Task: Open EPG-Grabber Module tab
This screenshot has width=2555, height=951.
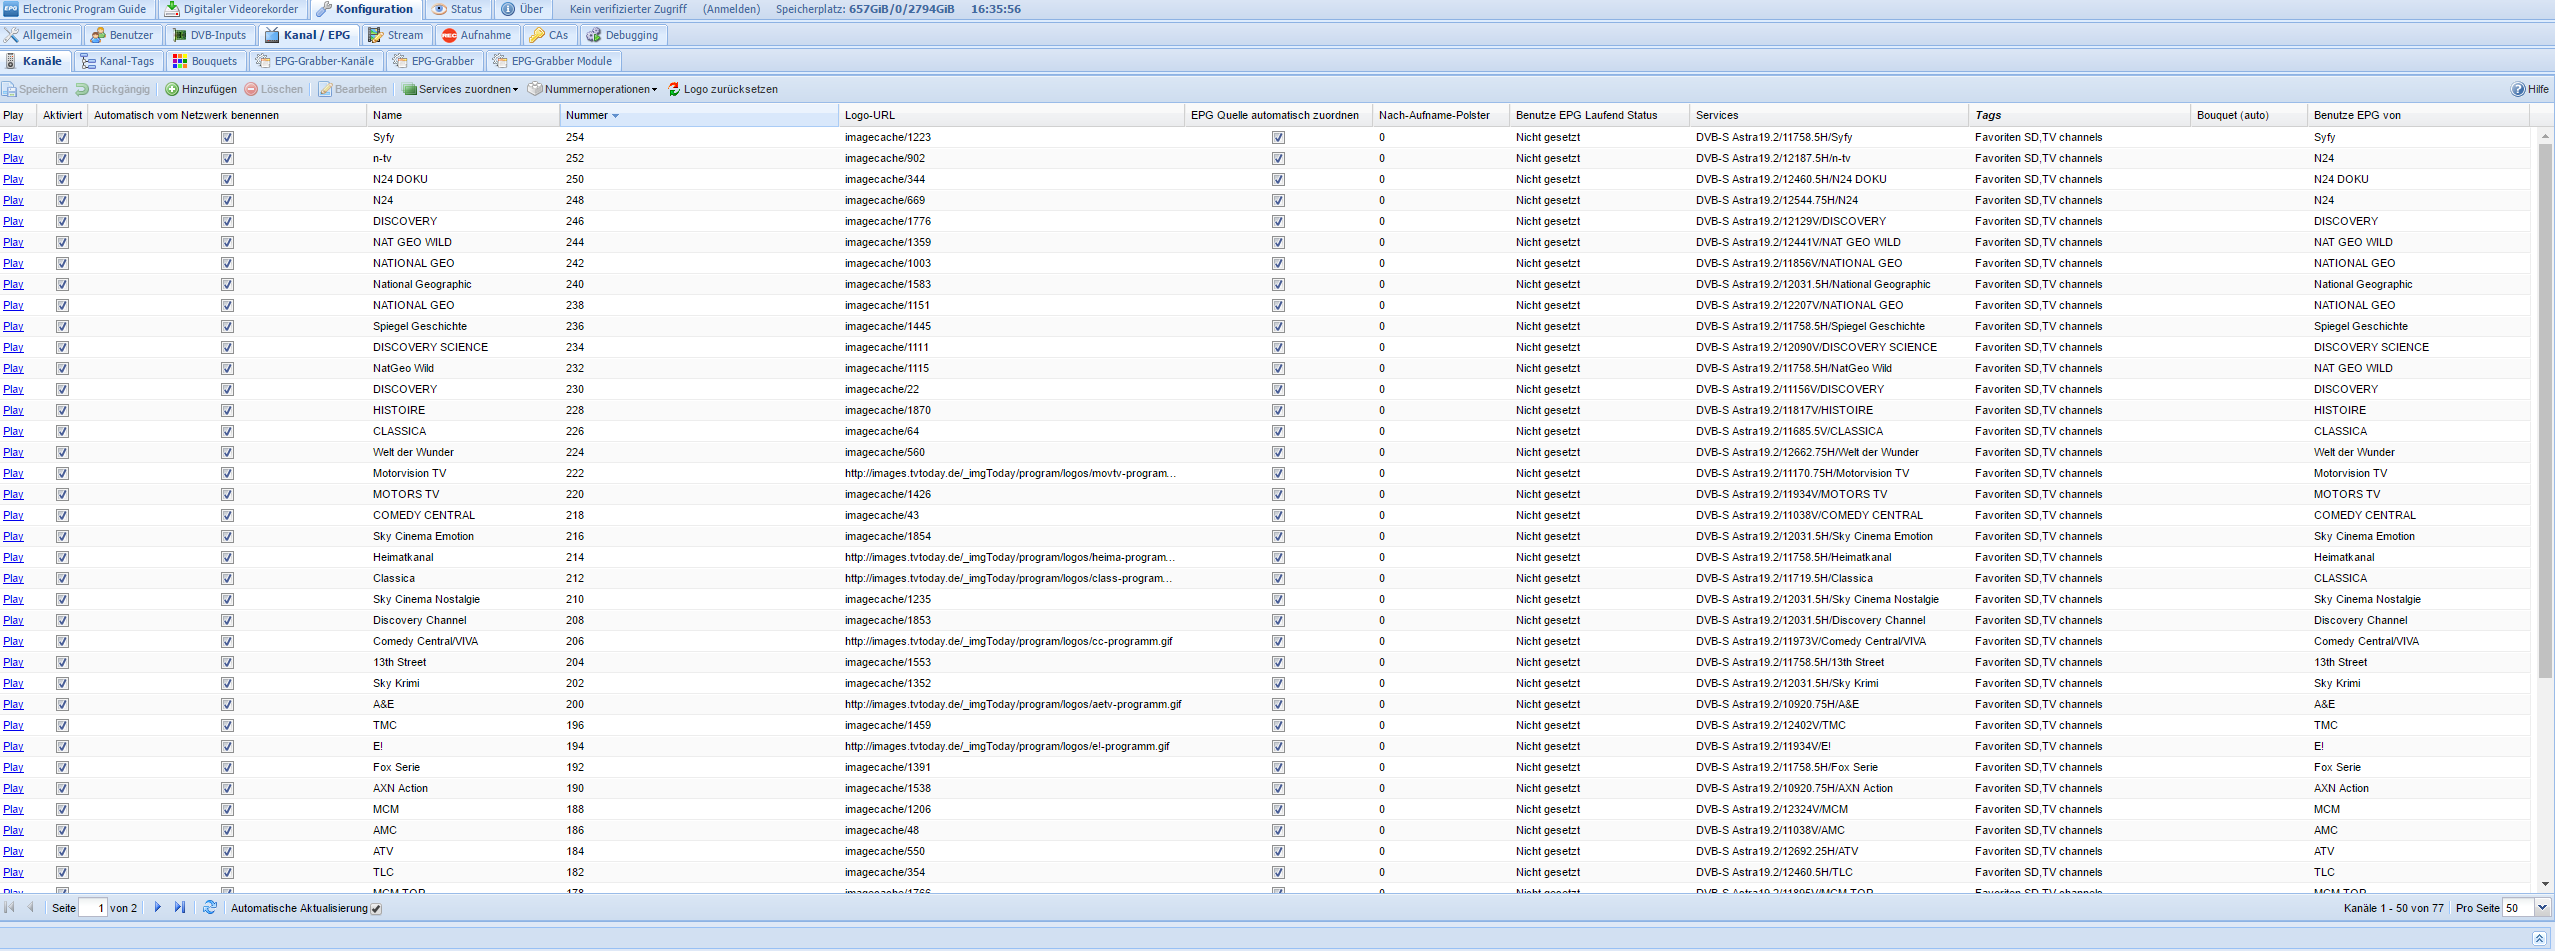Action: point(553,61)
